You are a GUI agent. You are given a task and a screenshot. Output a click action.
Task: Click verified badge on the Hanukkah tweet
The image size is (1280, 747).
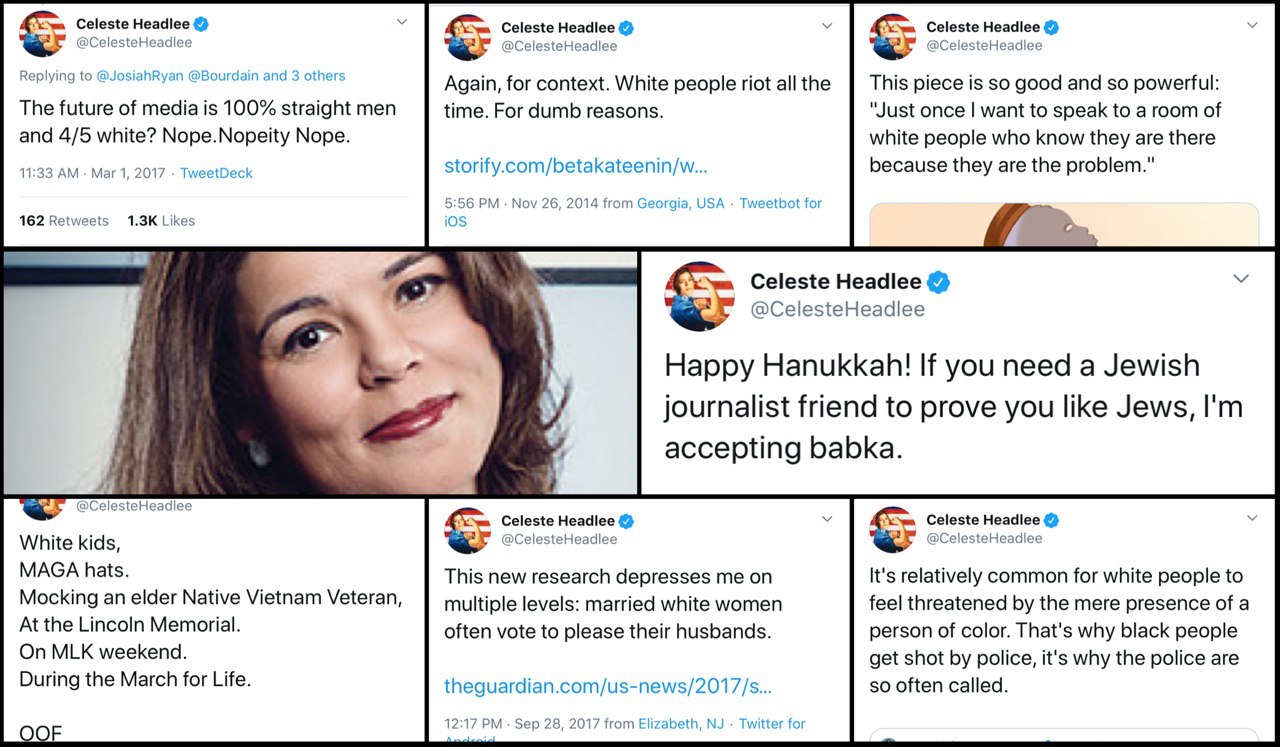[x=938, y=283]
